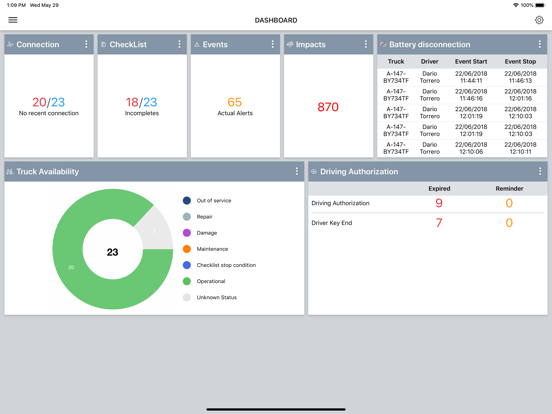Select battery row starting 11:46:16
552x414 pixels.
pyautogui.click(x=462, y=95)
